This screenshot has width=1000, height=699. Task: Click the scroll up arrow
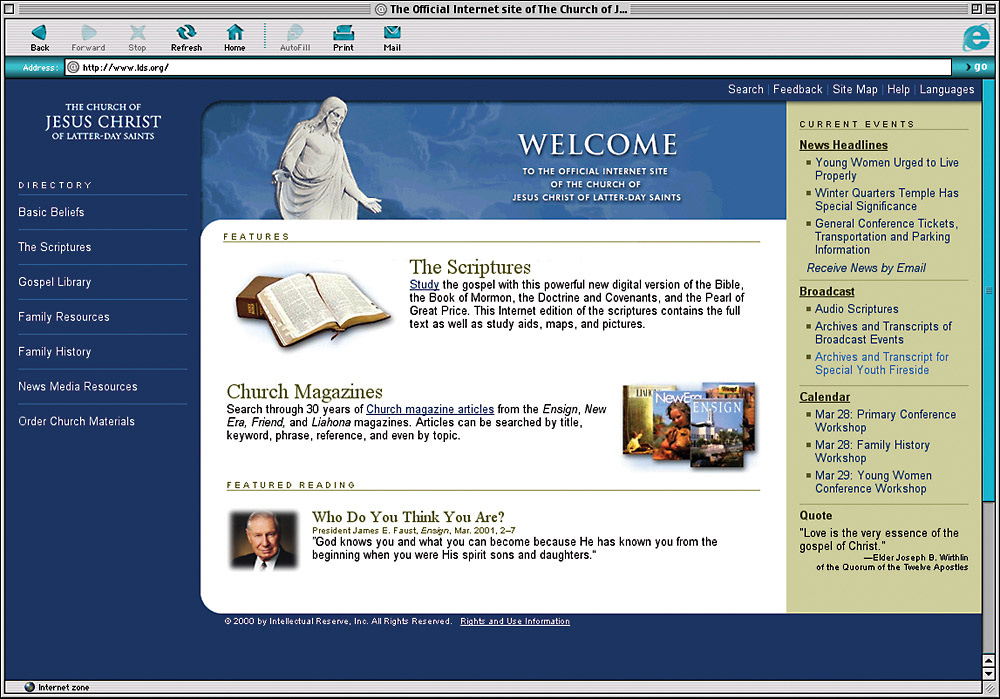click(x=989, y=661)
